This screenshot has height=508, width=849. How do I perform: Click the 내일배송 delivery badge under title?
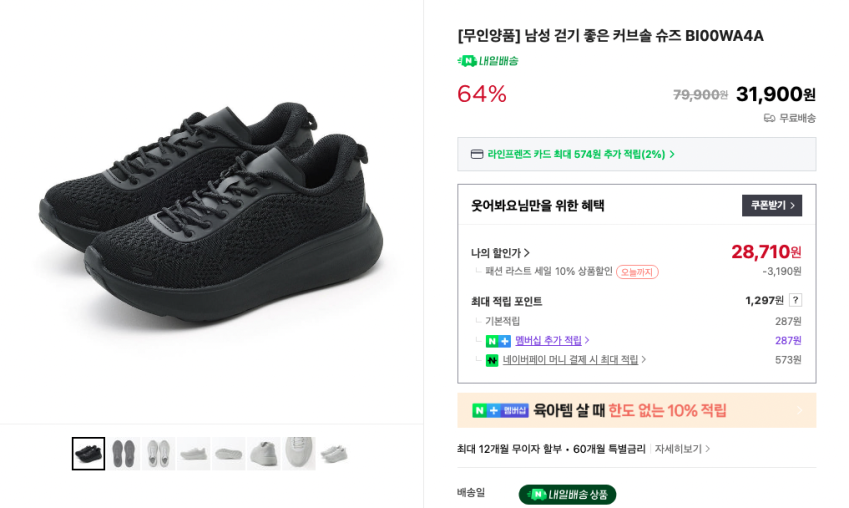(x=488, y=61)
